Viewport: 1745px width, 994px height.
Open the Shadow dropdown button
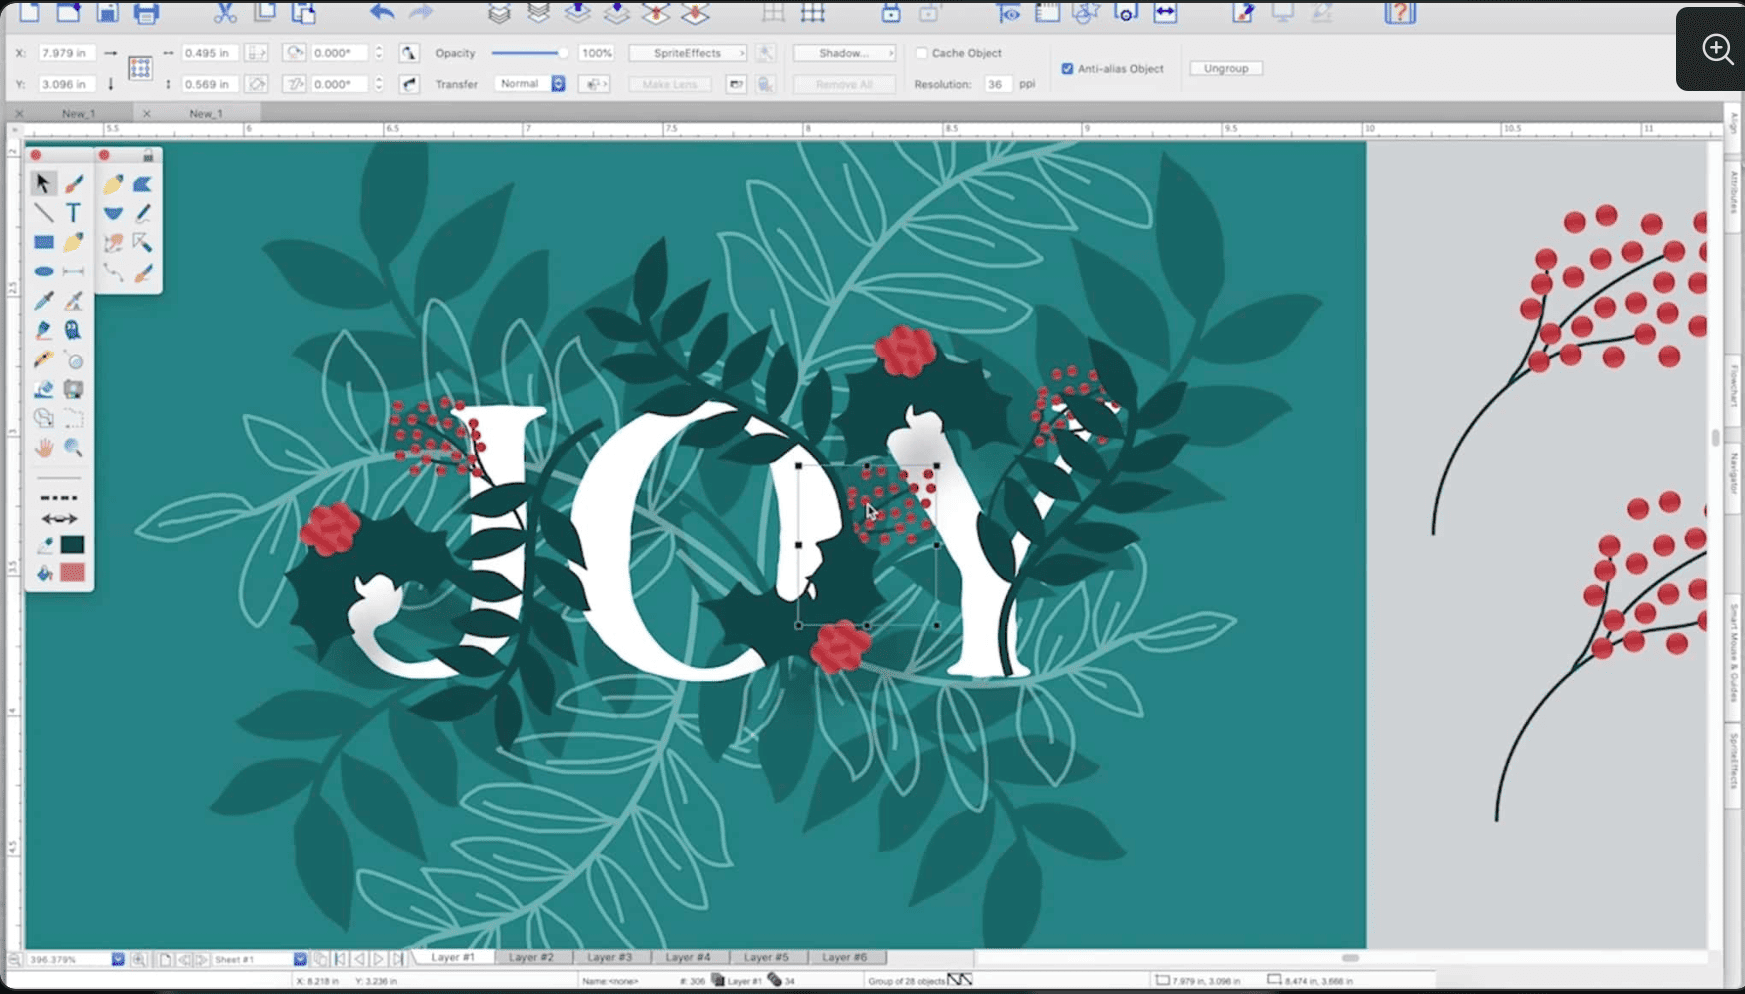click(x=844, y=53)
